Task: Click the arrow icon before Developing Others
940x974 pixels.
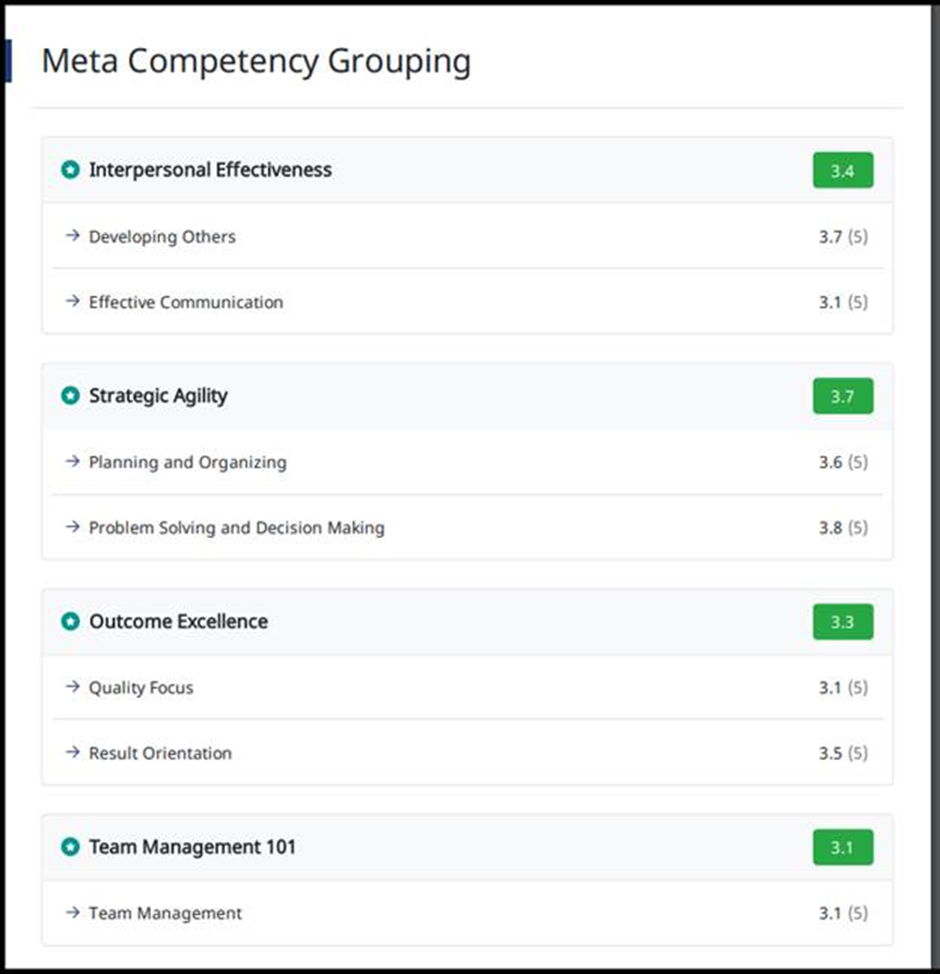Action: tap(73, 235)
